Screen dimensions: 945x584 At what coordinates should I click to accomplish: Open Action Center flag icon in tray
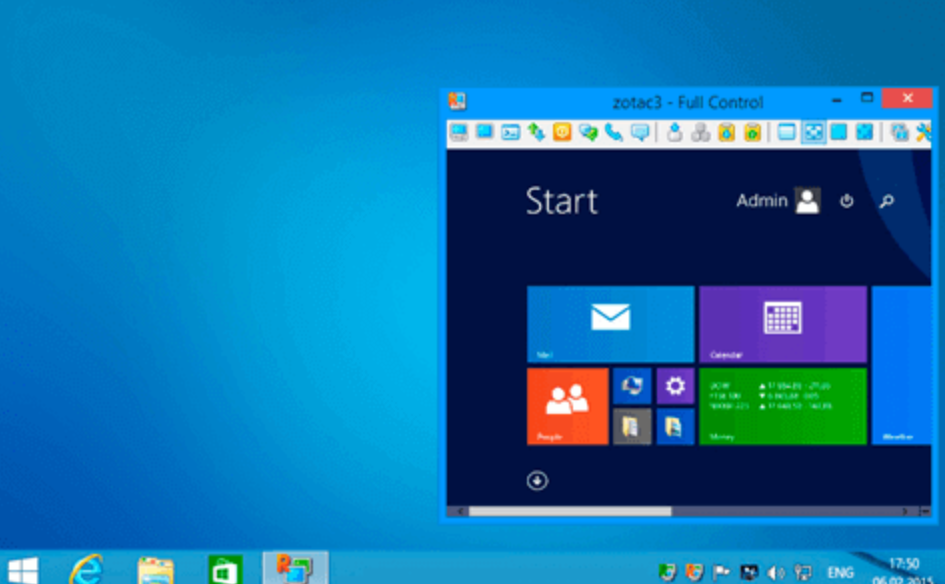pyautogui.click(x=721, y=571)
